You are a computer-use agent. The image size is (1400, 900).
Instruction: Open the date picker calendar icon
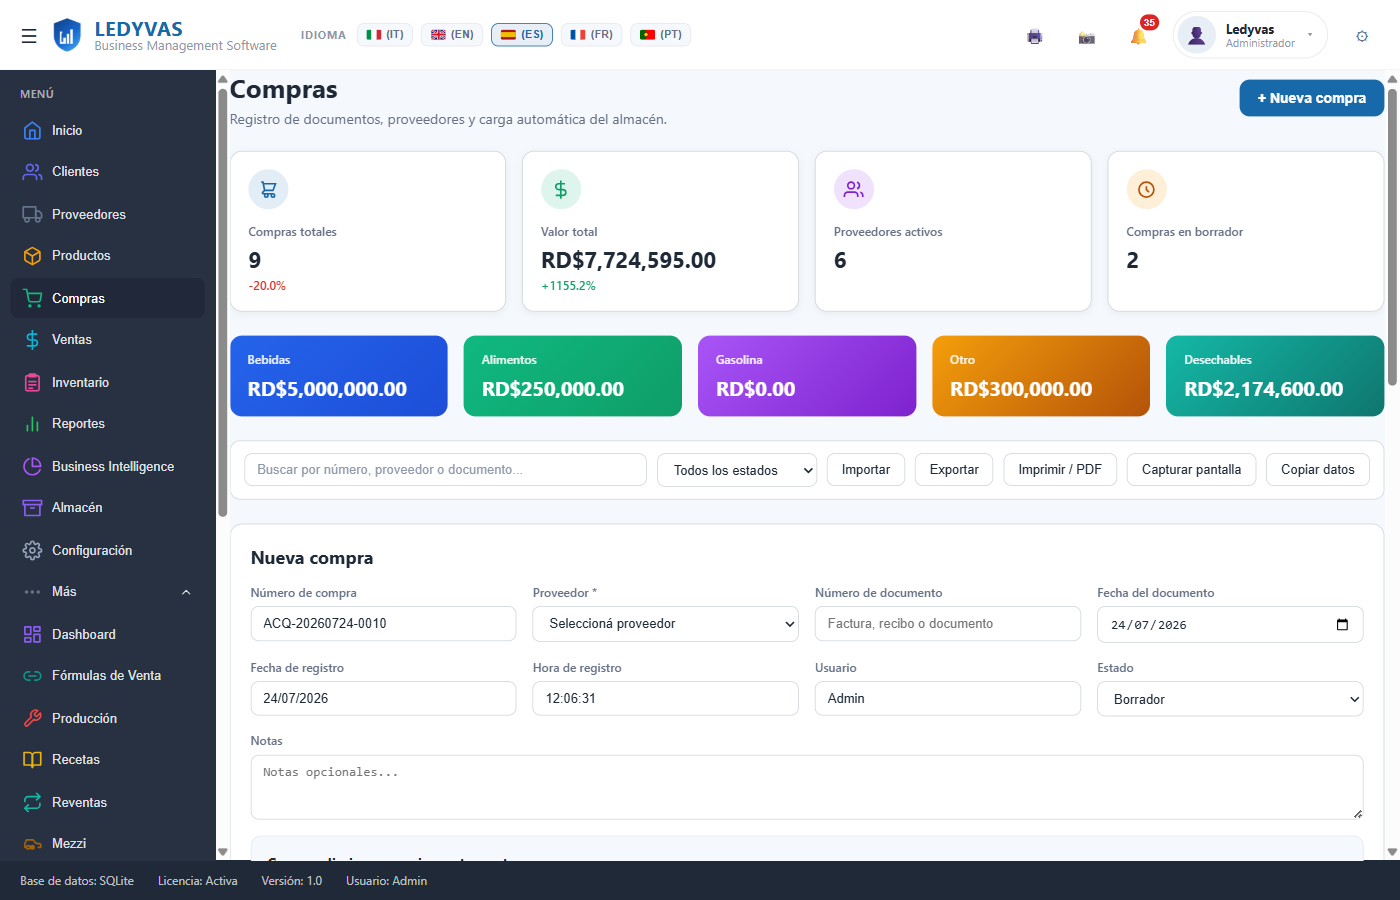click(x=1342, y=624)
